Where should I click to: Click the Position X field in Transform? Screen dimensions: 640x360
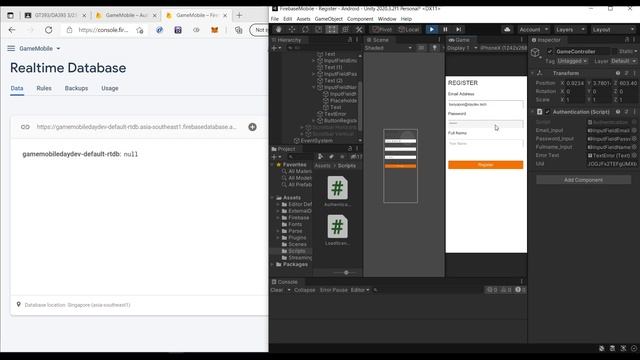pos(576,83)
